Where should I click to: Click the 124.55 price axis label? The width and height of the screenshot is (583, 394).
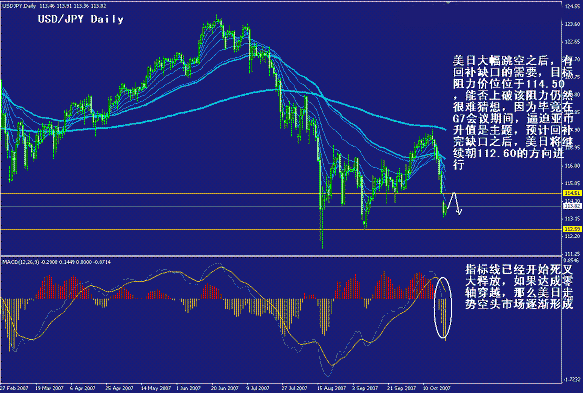tap(573, 6)
